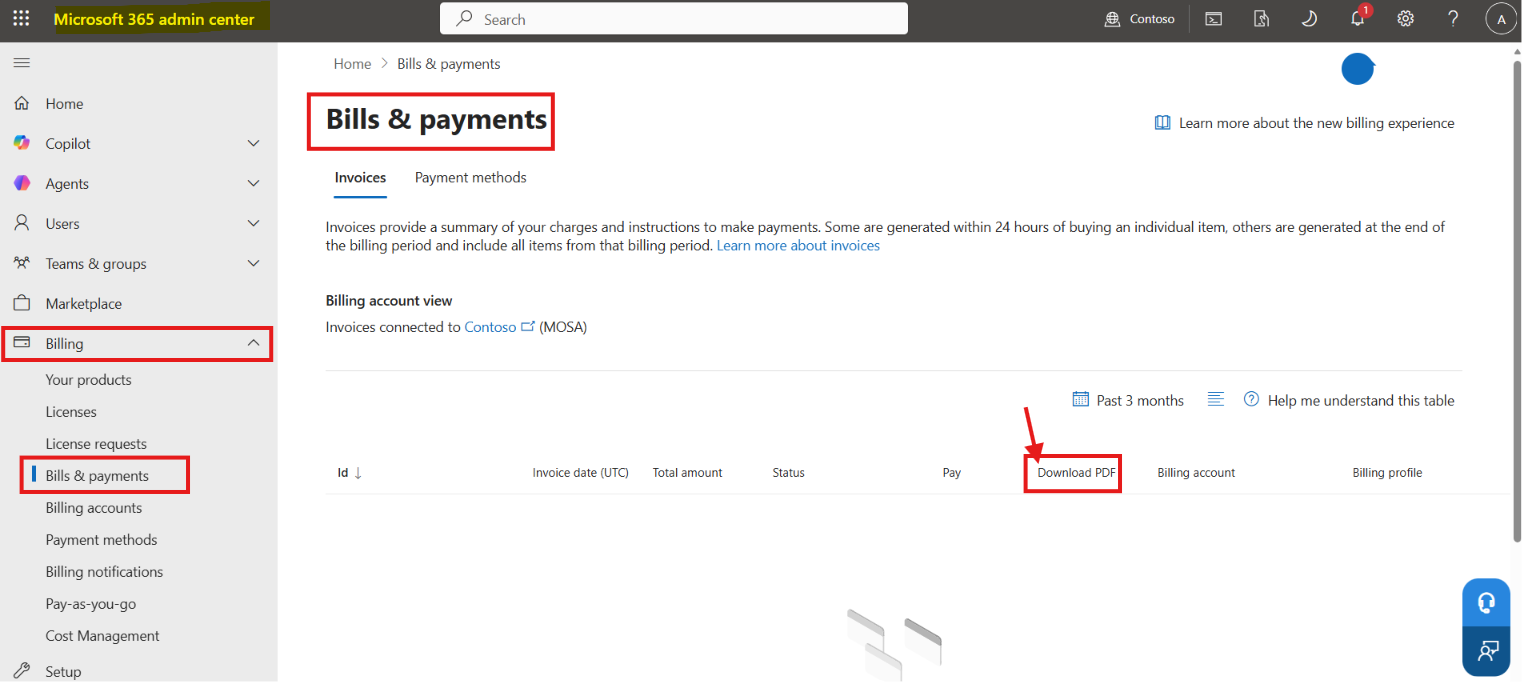Open notifications bell icon
Screen dimensions: 1522x682
tap(1358, 18)
